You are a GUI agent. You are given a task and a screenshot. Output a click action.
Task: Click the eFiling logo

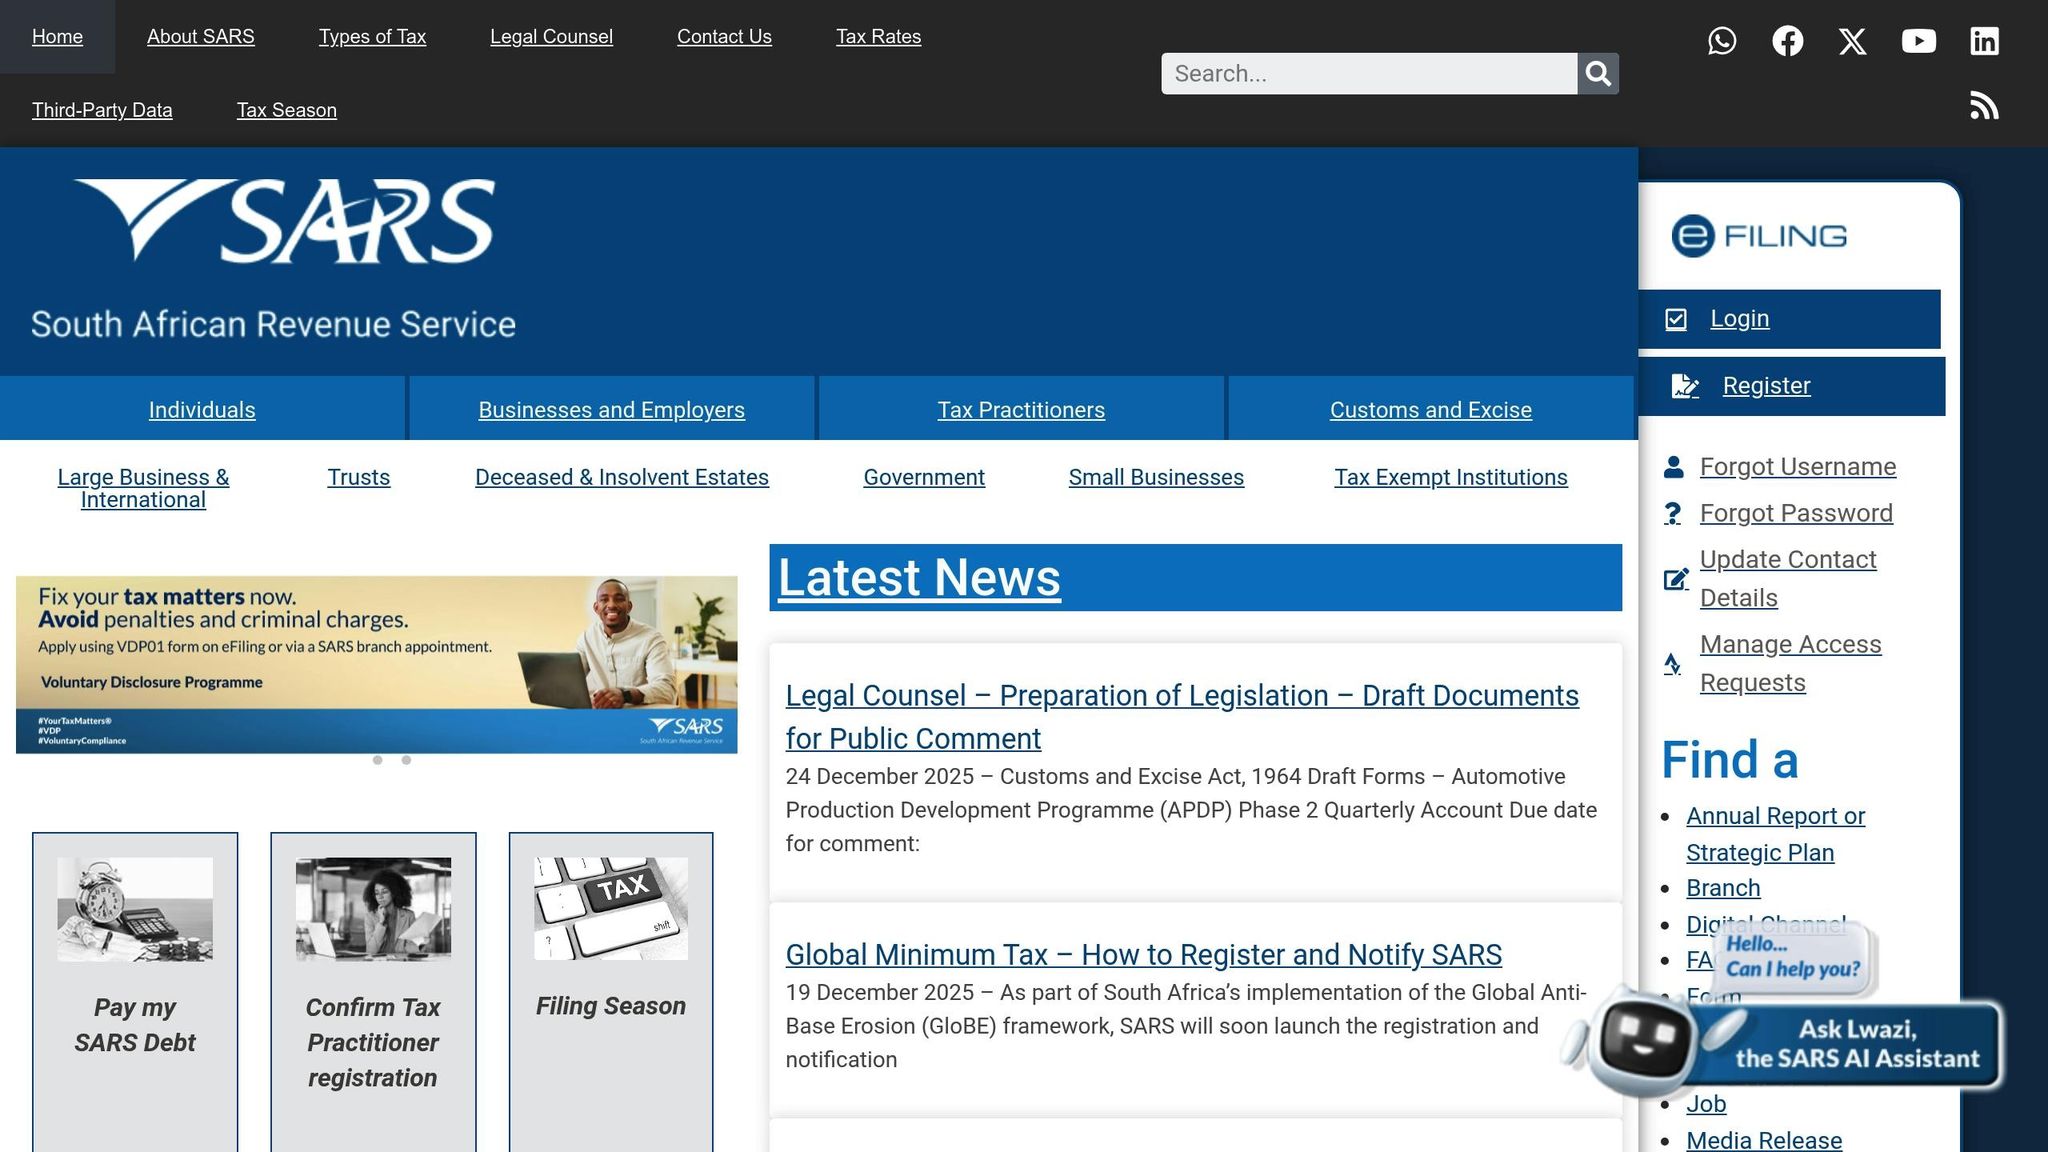pos(1759,236)
